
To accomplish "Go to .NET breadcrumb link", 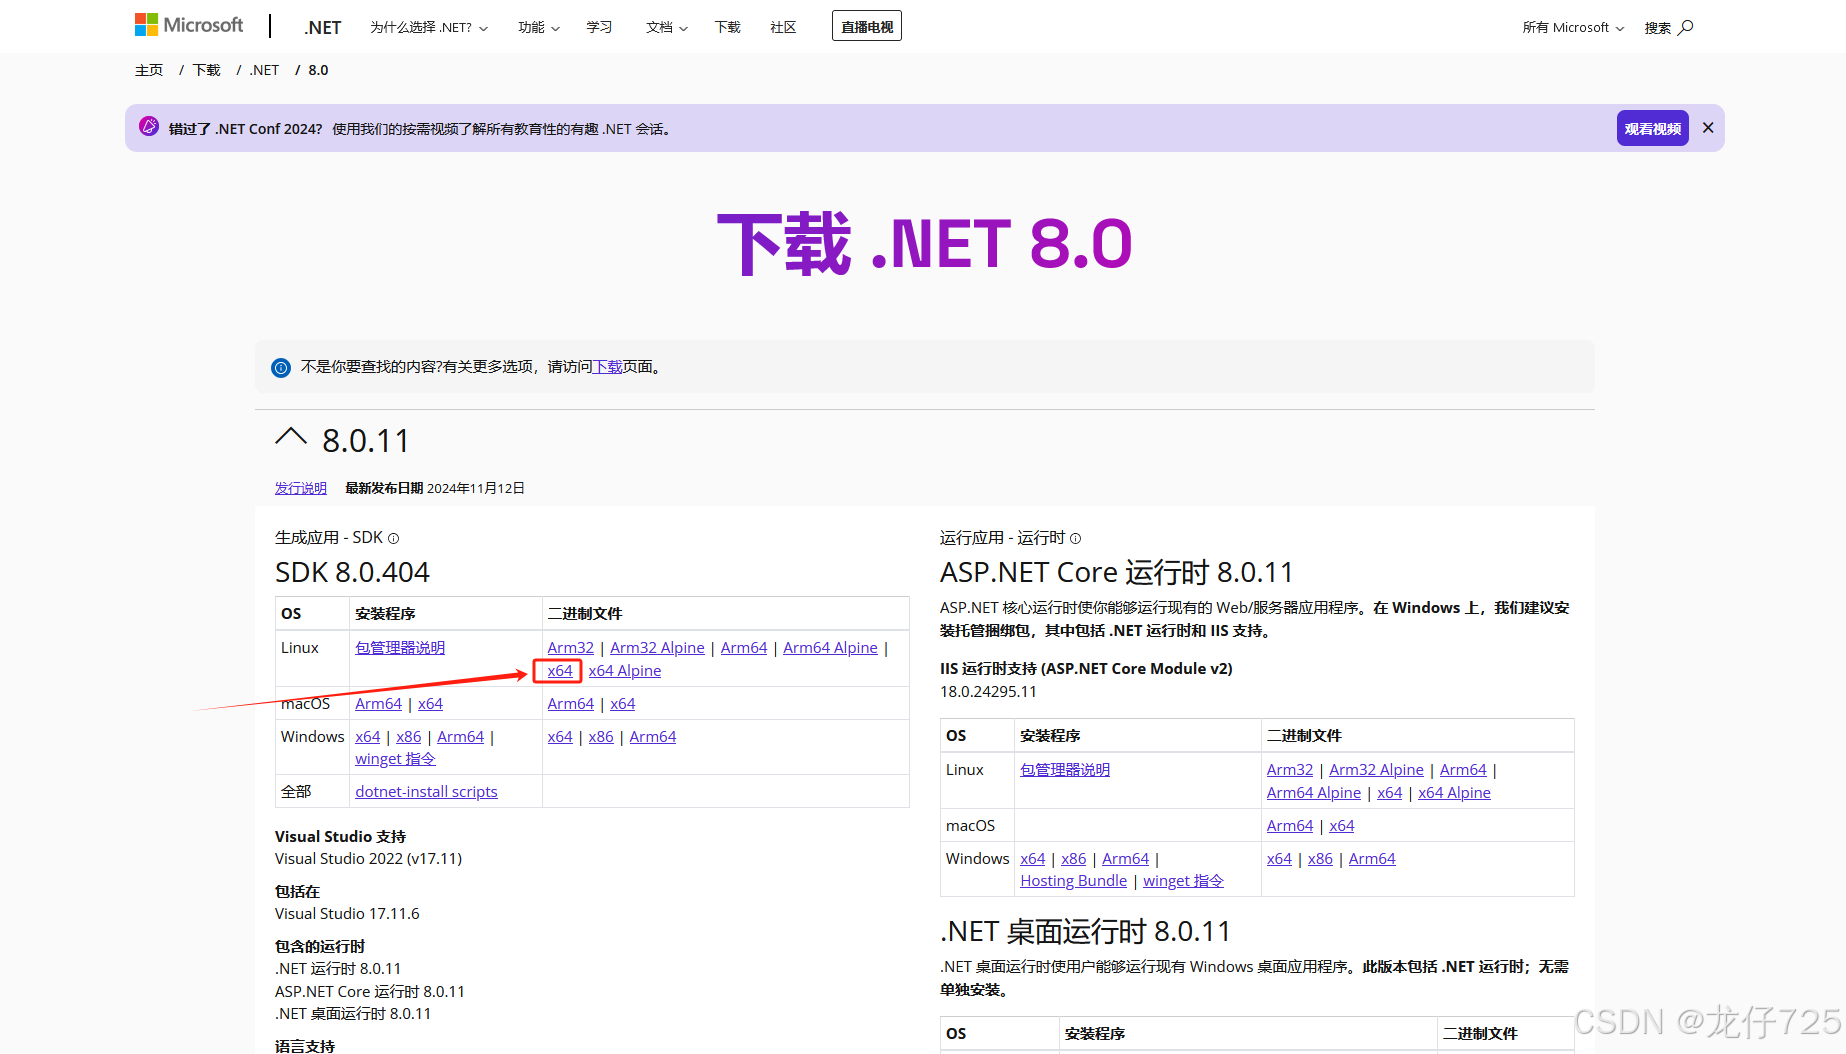I will click(264, 70).
